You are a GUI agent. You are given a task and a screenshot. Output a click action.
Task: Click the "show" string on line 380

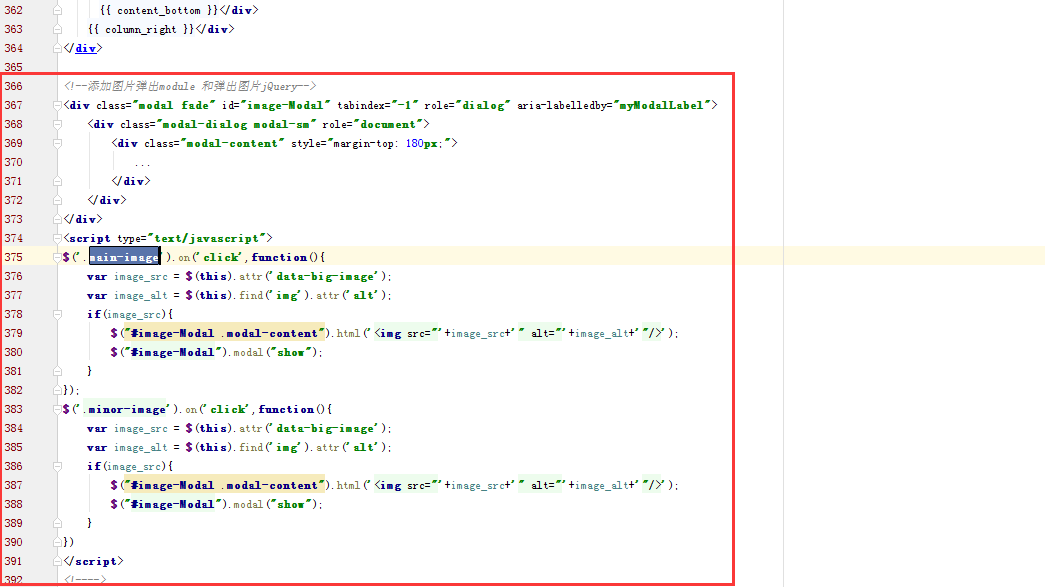pyautogui.click(x=291, y=352)
